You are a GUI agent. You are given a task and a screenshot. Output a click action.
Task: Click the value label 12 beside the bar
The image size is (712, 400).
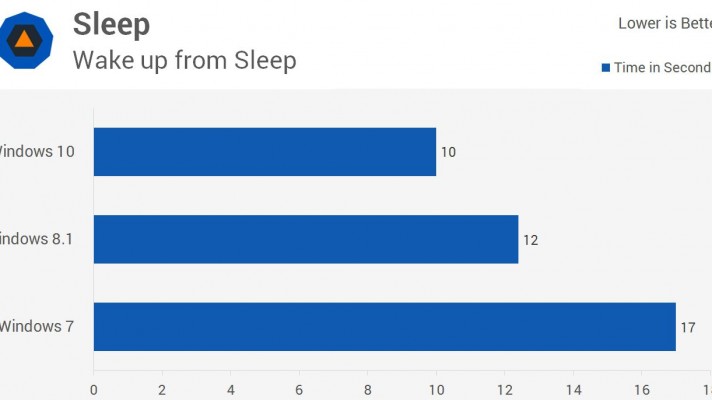coord(530,240)
